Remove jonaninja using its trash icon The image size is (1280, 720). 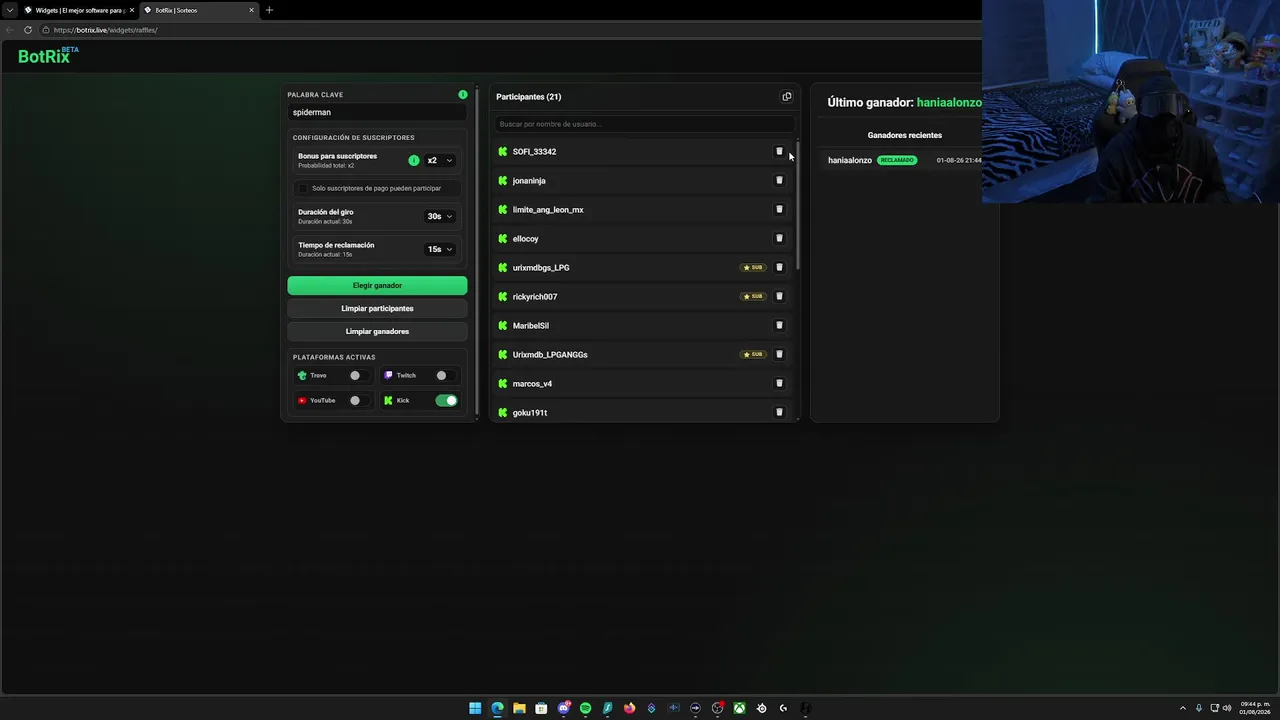(779, 181)
